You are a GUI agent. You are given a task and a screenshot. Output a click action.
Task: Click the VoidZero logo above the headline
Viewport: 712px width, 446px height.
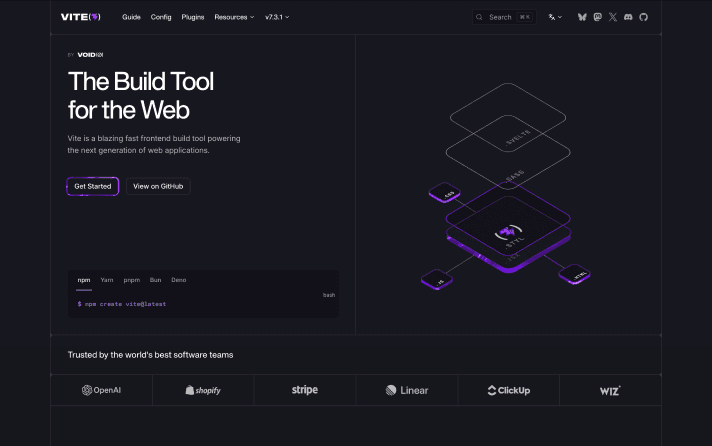tap(90, 55)
